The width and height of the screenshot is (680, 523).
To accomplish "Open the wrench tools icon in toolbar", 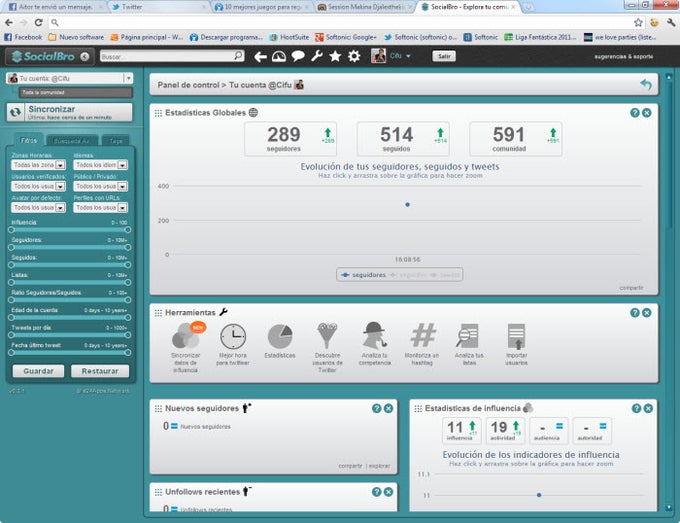I will pyautogui.click(x=317, y=56).
